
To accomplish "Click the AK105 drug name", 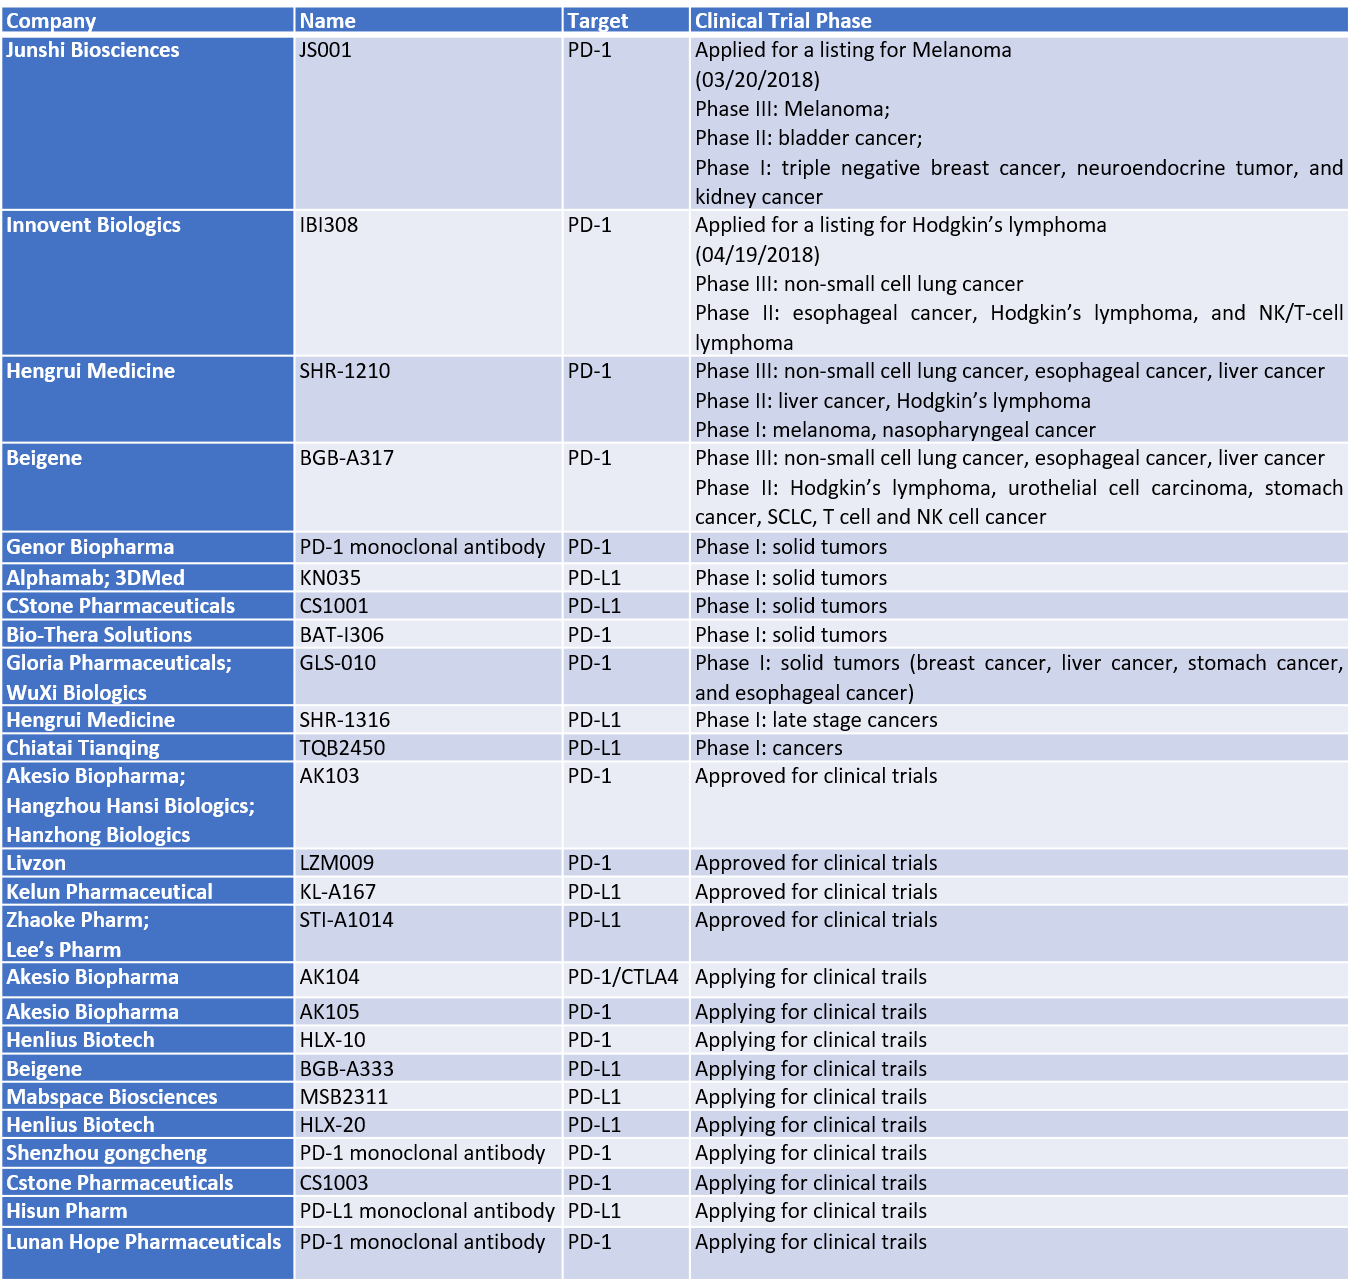I will point(329,1012).
